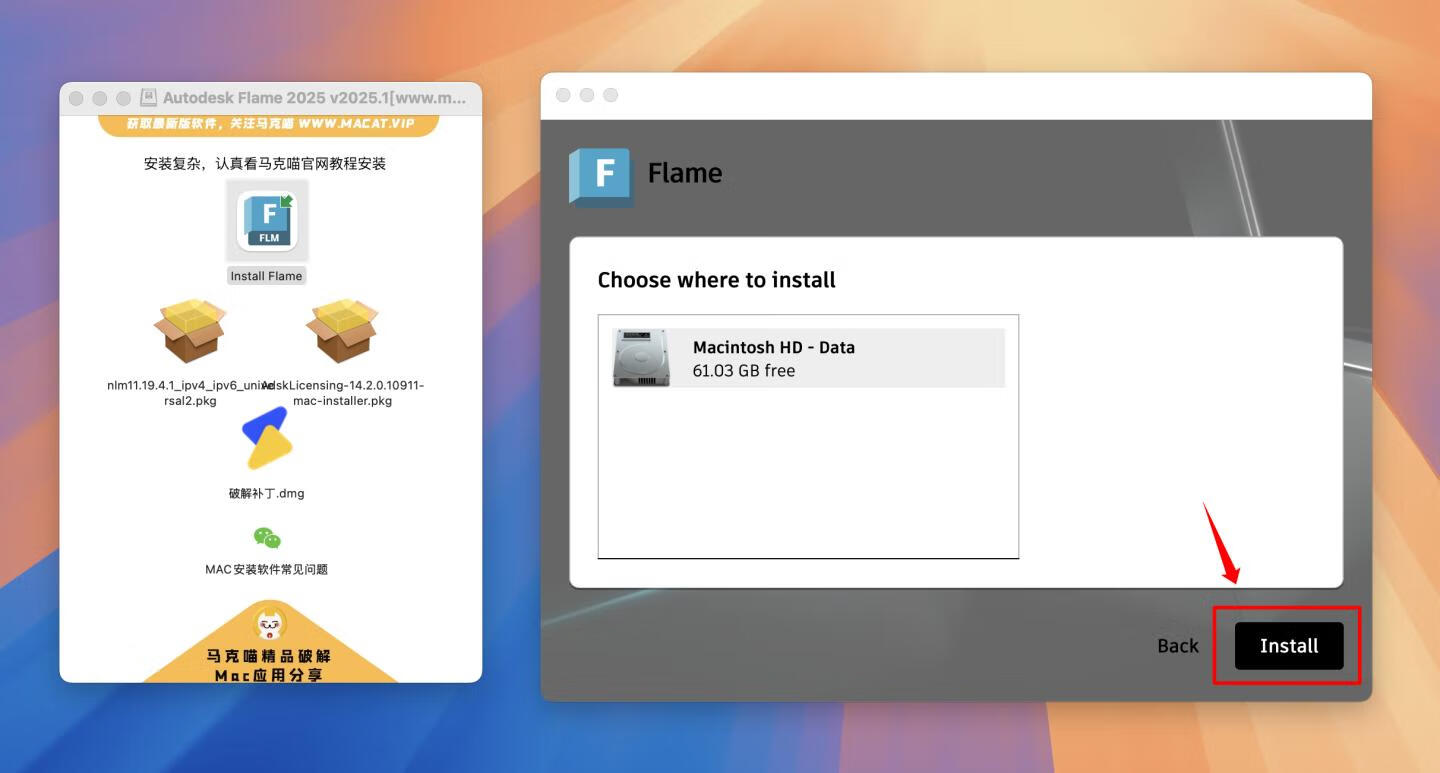This screenshot has height=773, width=1440.
Task: Click the document proxy icon in Finder title bar
Action: (147, 97)
